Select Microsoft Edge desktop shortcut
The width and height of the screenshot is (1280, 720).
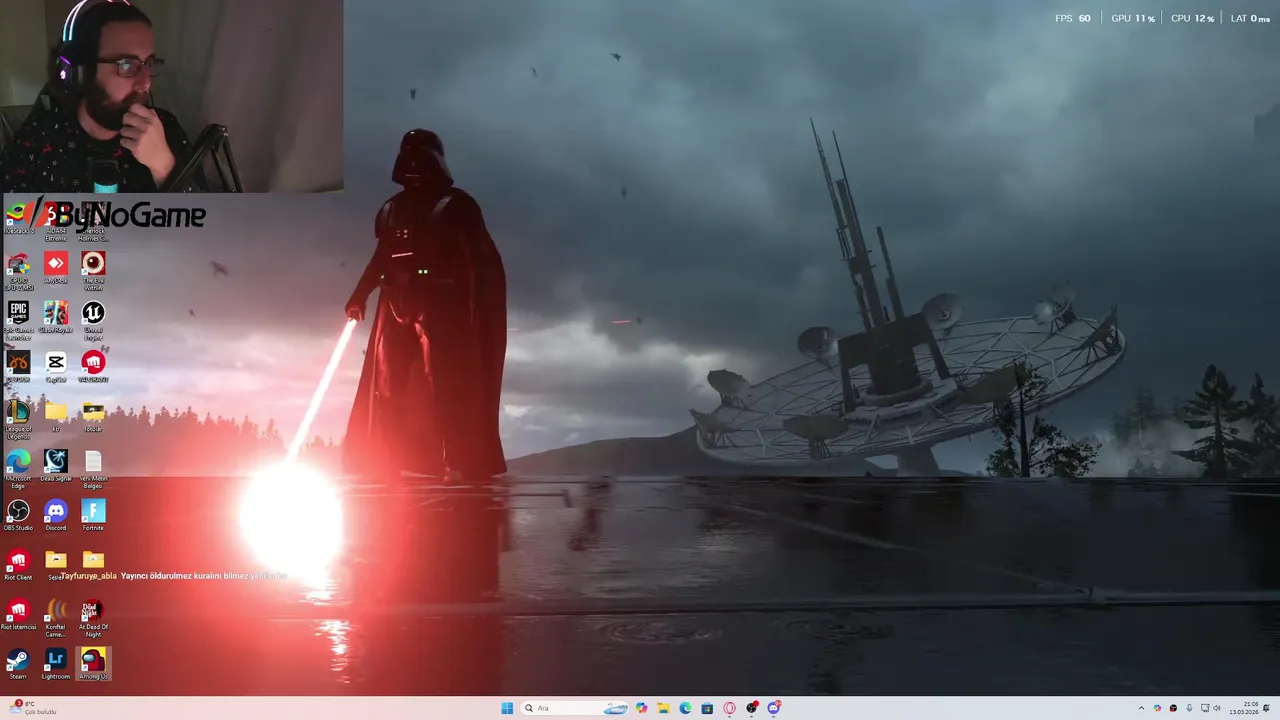(x=18, y=469)
